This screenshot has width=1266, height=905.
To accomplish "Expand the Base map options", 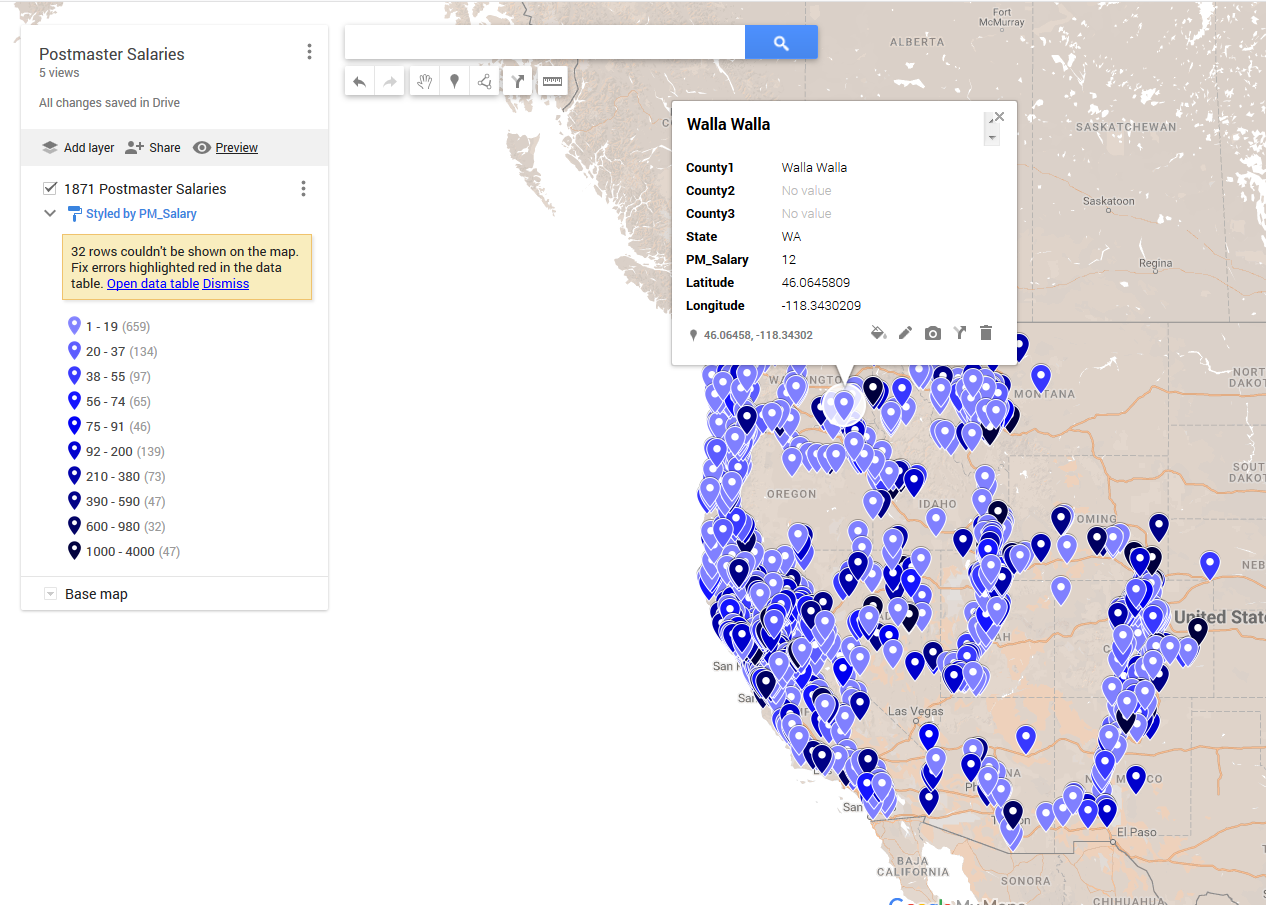I will point(50,594).
